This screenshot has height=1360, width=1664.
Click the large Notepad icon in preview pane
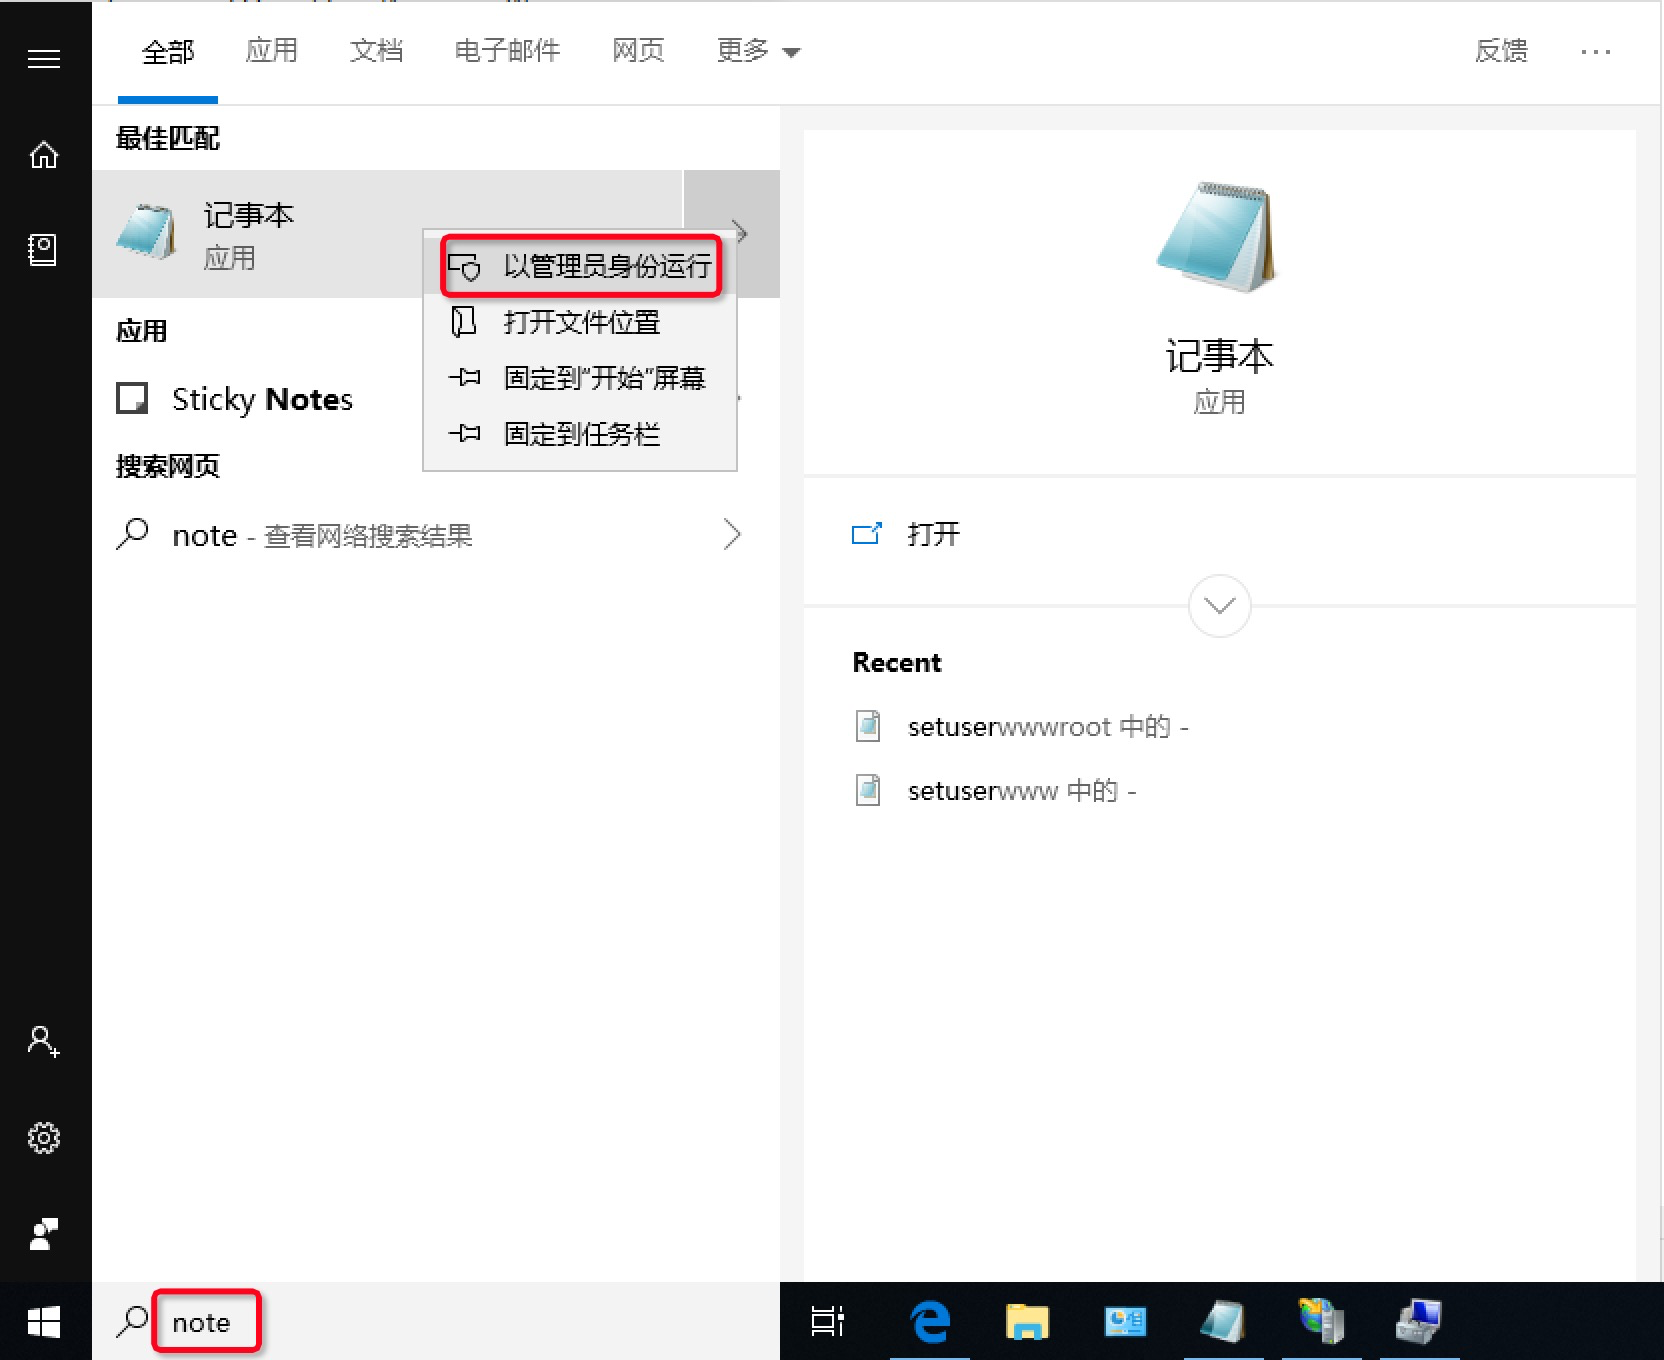(x=1218, y=237)
